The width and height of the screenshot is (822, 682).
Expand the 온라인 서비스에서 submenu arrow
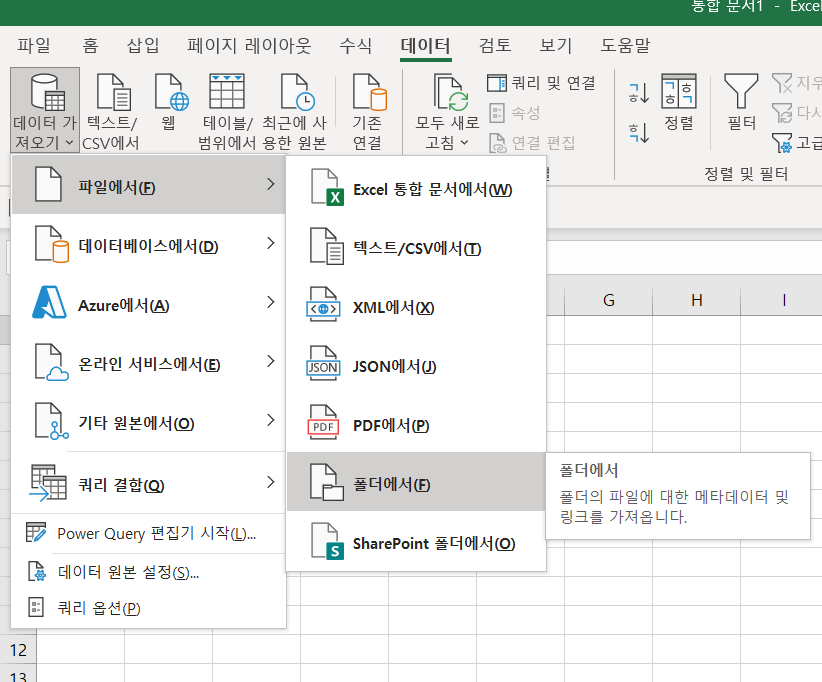tap(271, 361)
